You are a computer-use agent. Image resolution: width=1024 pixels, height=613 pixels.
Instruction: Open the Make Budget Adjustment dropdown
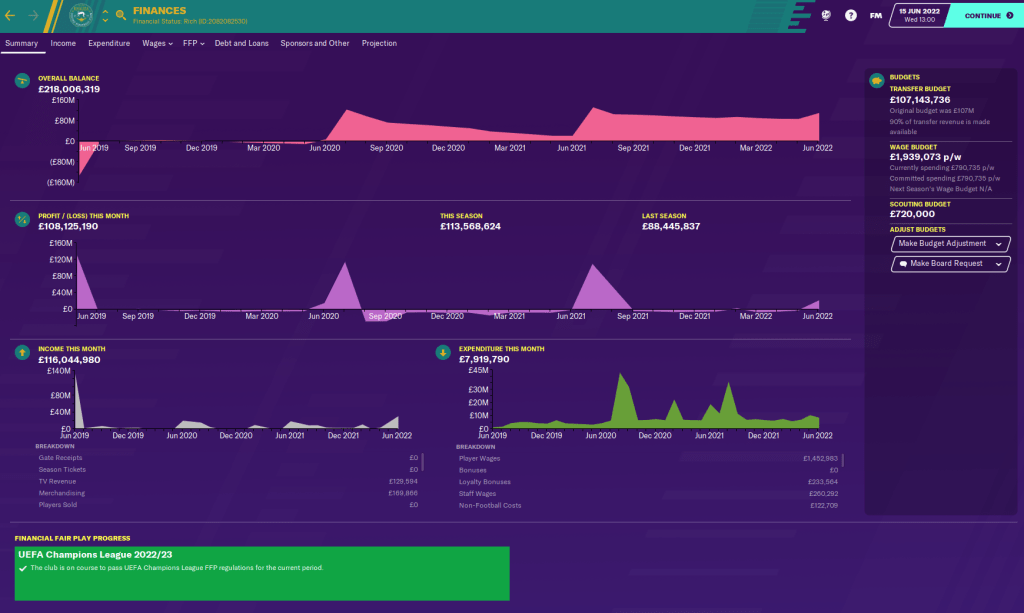950,243
